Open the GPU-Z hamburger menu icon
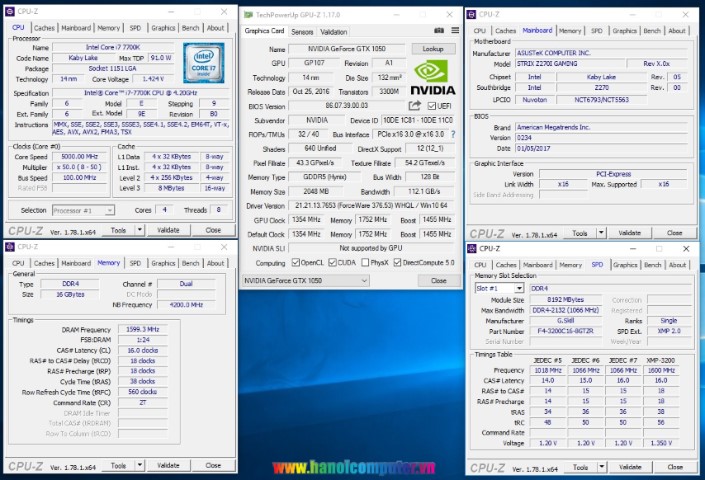This screenshot has height=480, width=705. (x=455, y=31)
